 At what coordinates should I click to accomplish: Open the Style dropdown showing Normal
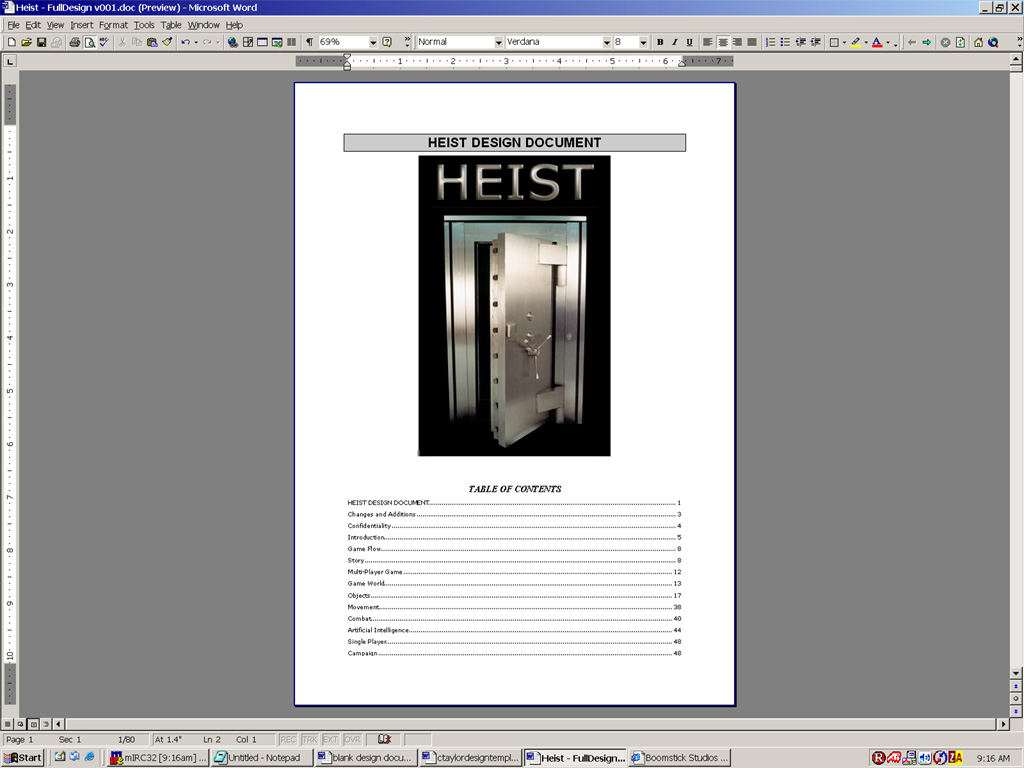coord(498,42)
